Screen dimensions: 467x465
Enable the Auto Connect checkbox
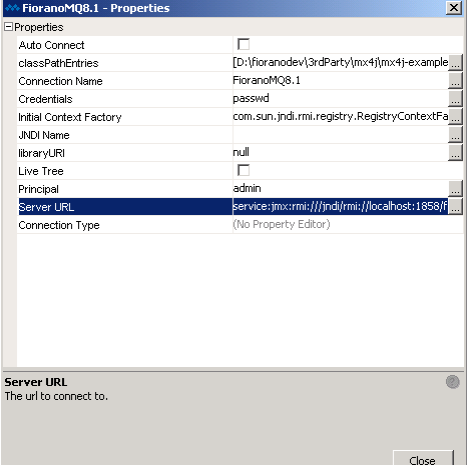[x=243, y=44]
